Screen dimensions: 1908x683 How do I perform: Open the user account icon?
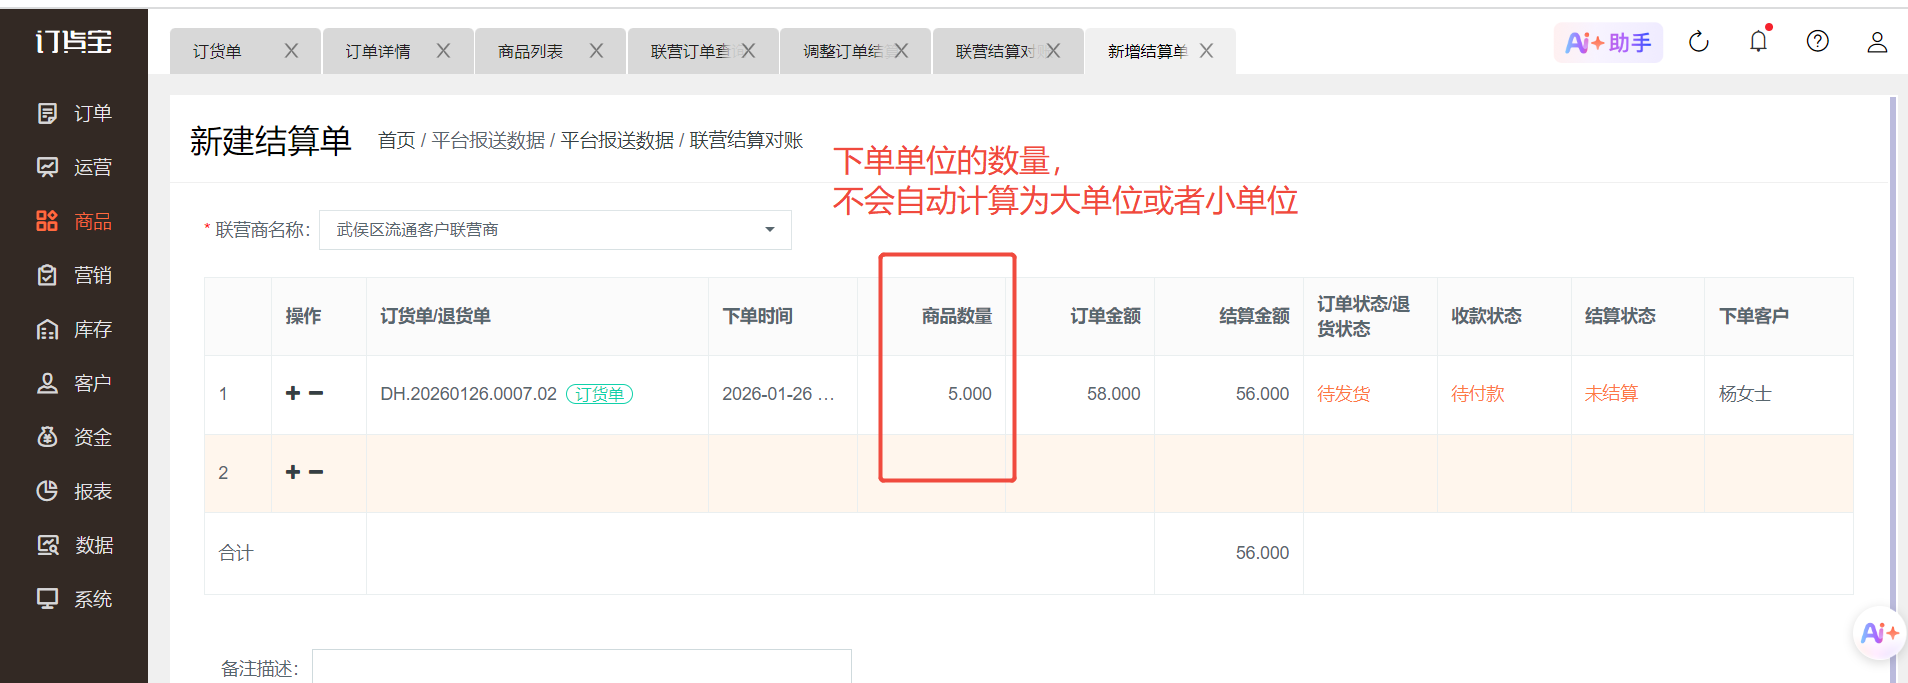[1877, 42]
